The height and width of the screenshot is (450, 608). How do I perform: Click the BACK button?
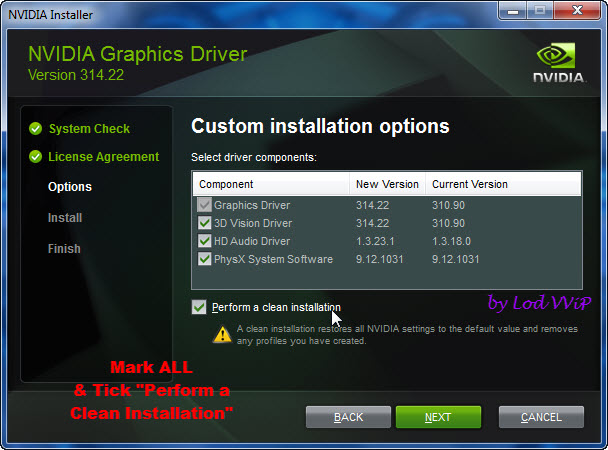pos(348,417)
